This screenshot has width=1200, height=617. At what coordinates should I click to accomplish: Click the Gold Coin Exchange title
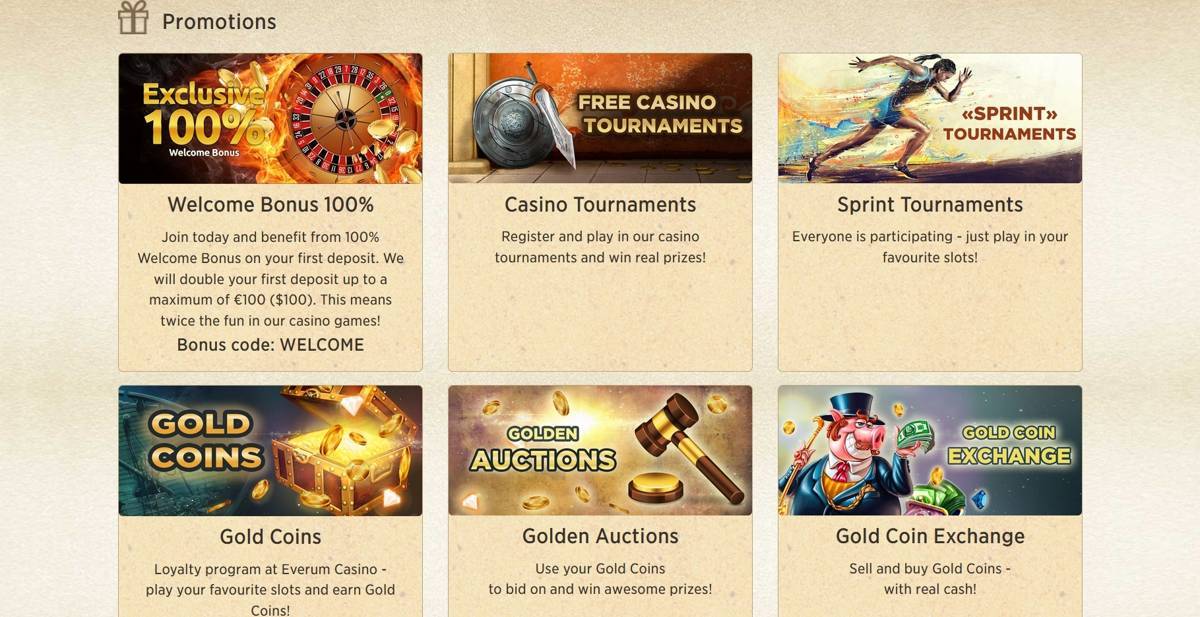point(930,537)
